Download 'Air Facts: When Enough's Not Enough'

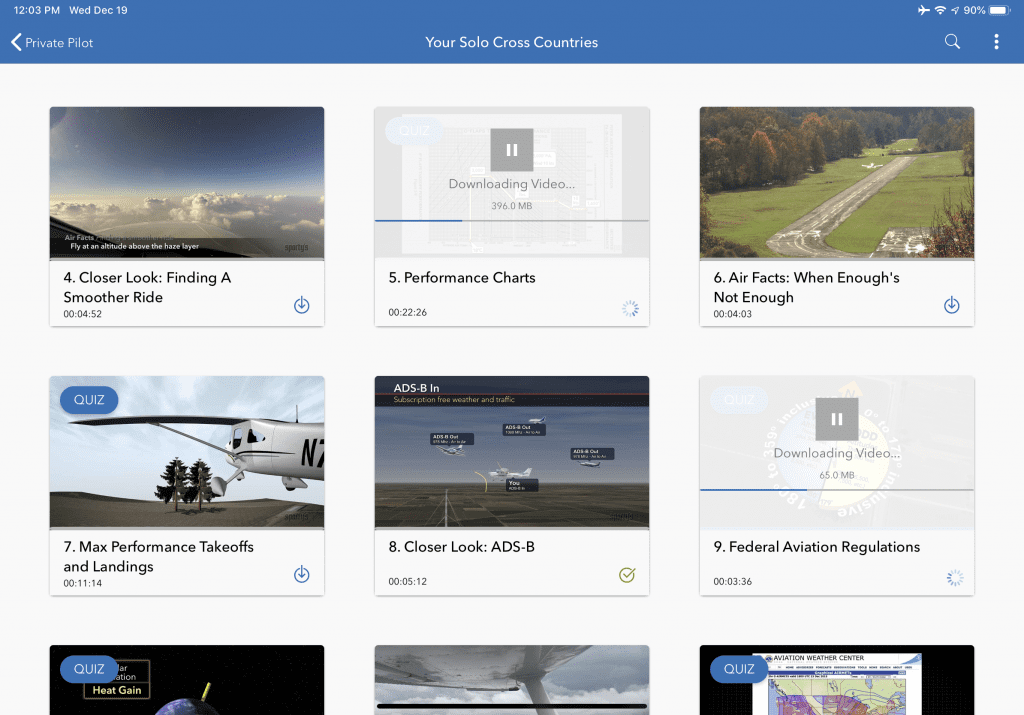pos(951,304)
